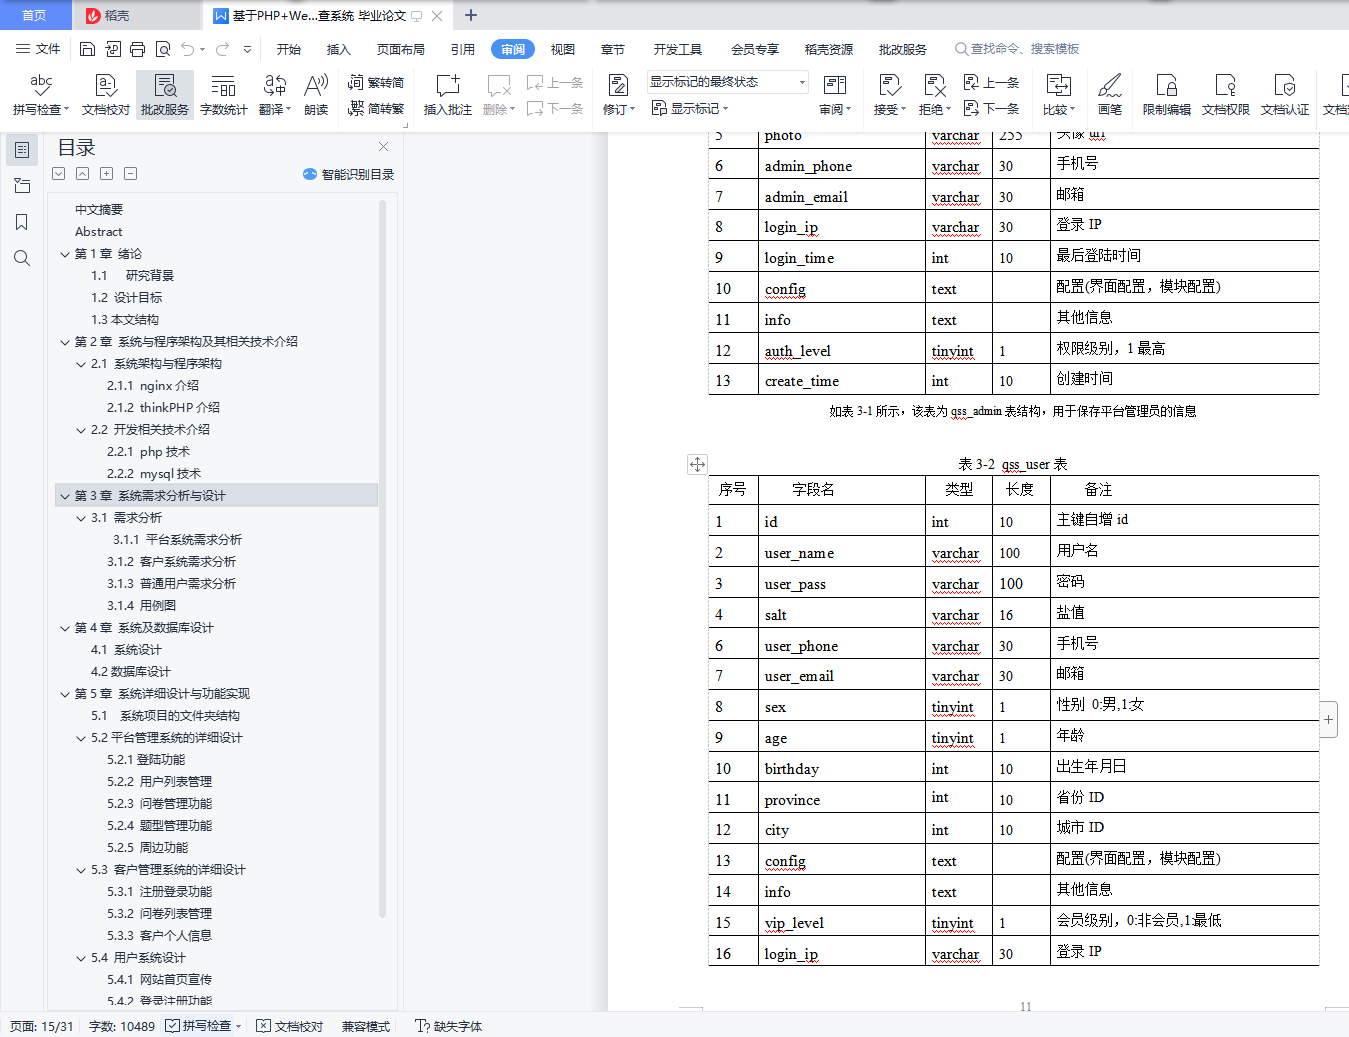1349x1037 pixels.
Task: Open the 文件 menu
Action: click(38, 49)
